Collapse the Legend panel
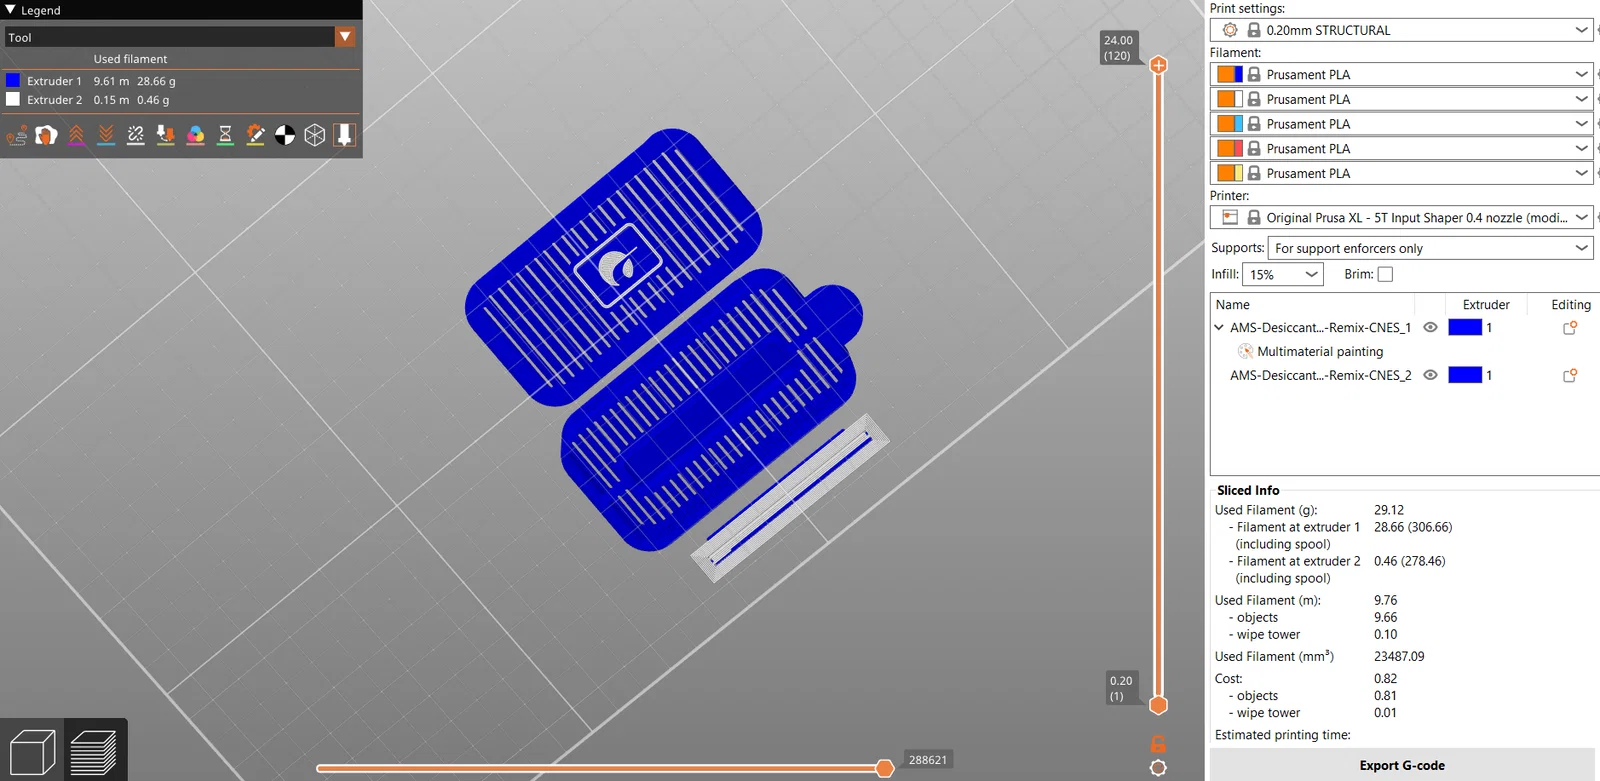The width and height of the screenshot is (1600, 781). 10,9
